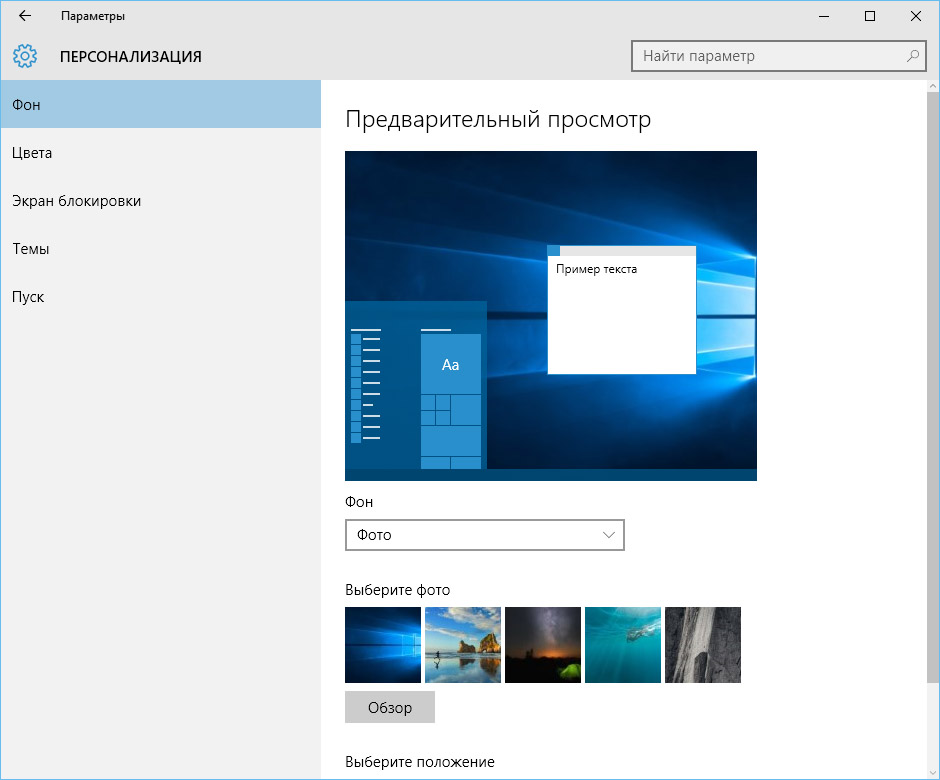Go to the Темы section
Screen dimensions: 940x780
tap(161, 249)
